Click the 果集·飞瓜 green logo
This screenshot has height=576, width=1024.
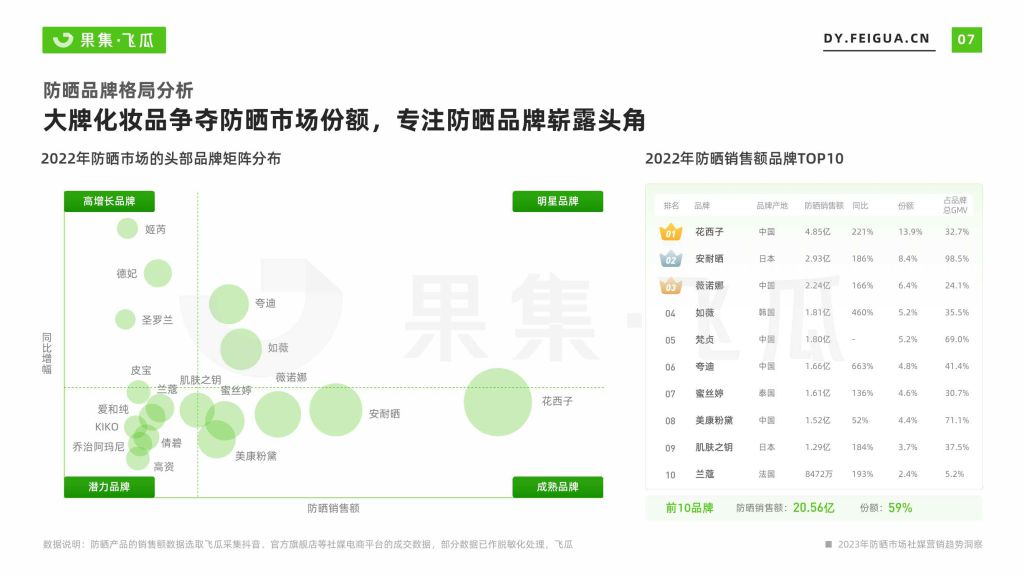104,40
